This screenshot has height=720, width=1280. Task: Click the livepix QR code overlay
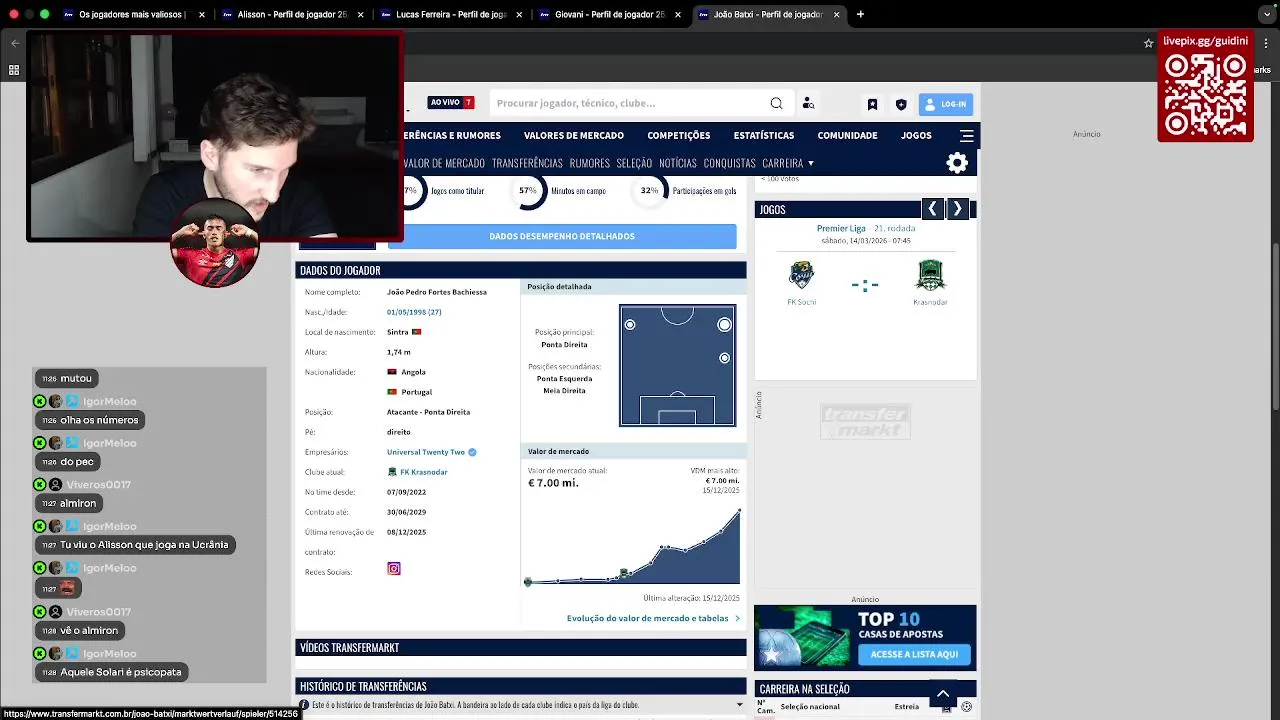point(1205,95)
